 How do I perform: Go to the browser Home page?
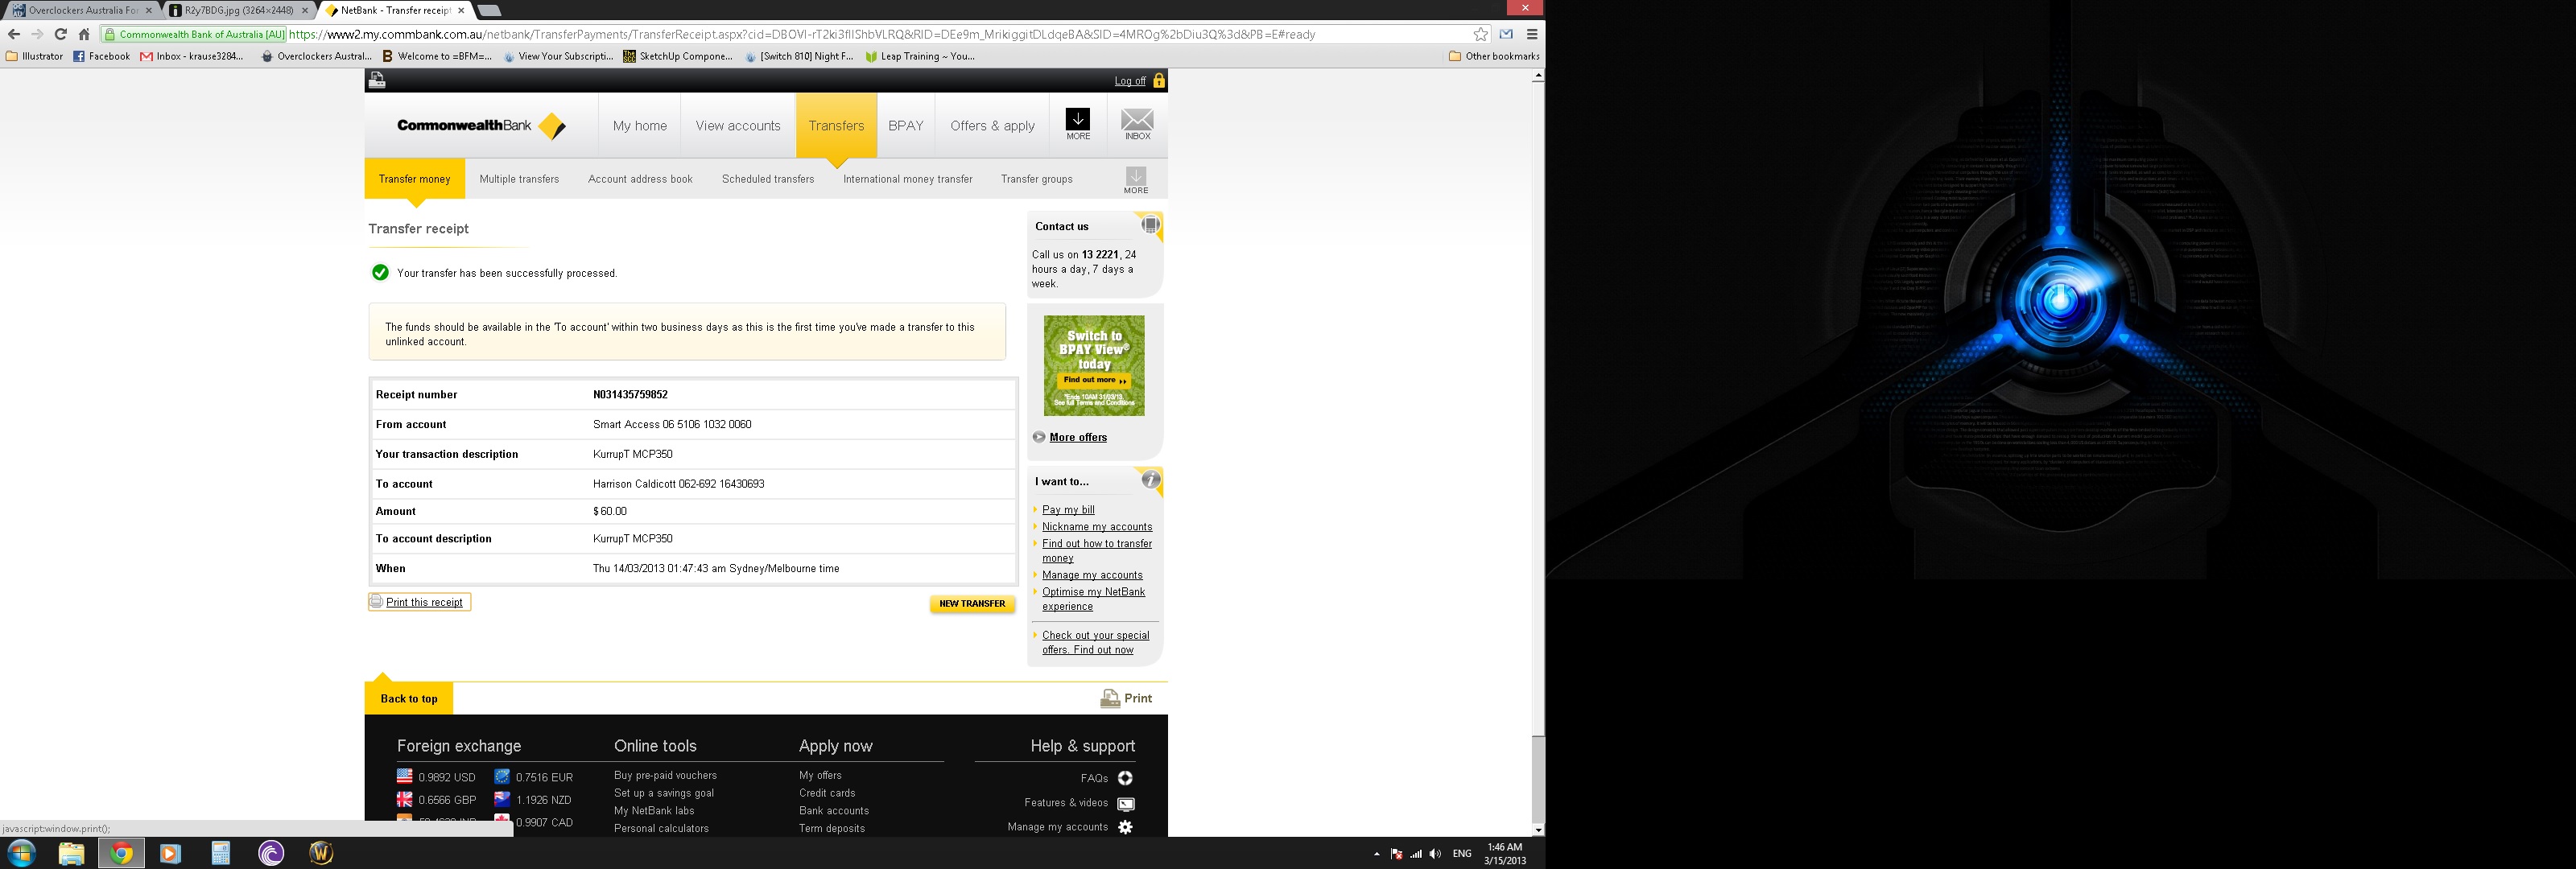point(84,34)
